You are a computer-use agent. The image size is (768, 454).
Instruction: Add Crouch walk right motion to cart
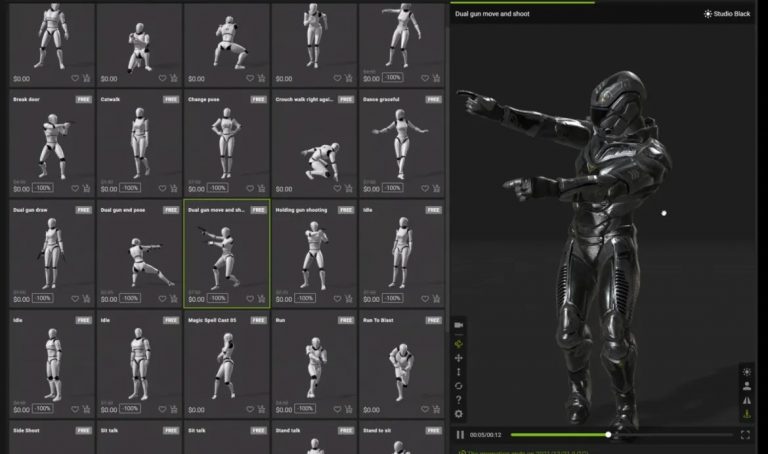pos(349,189)
